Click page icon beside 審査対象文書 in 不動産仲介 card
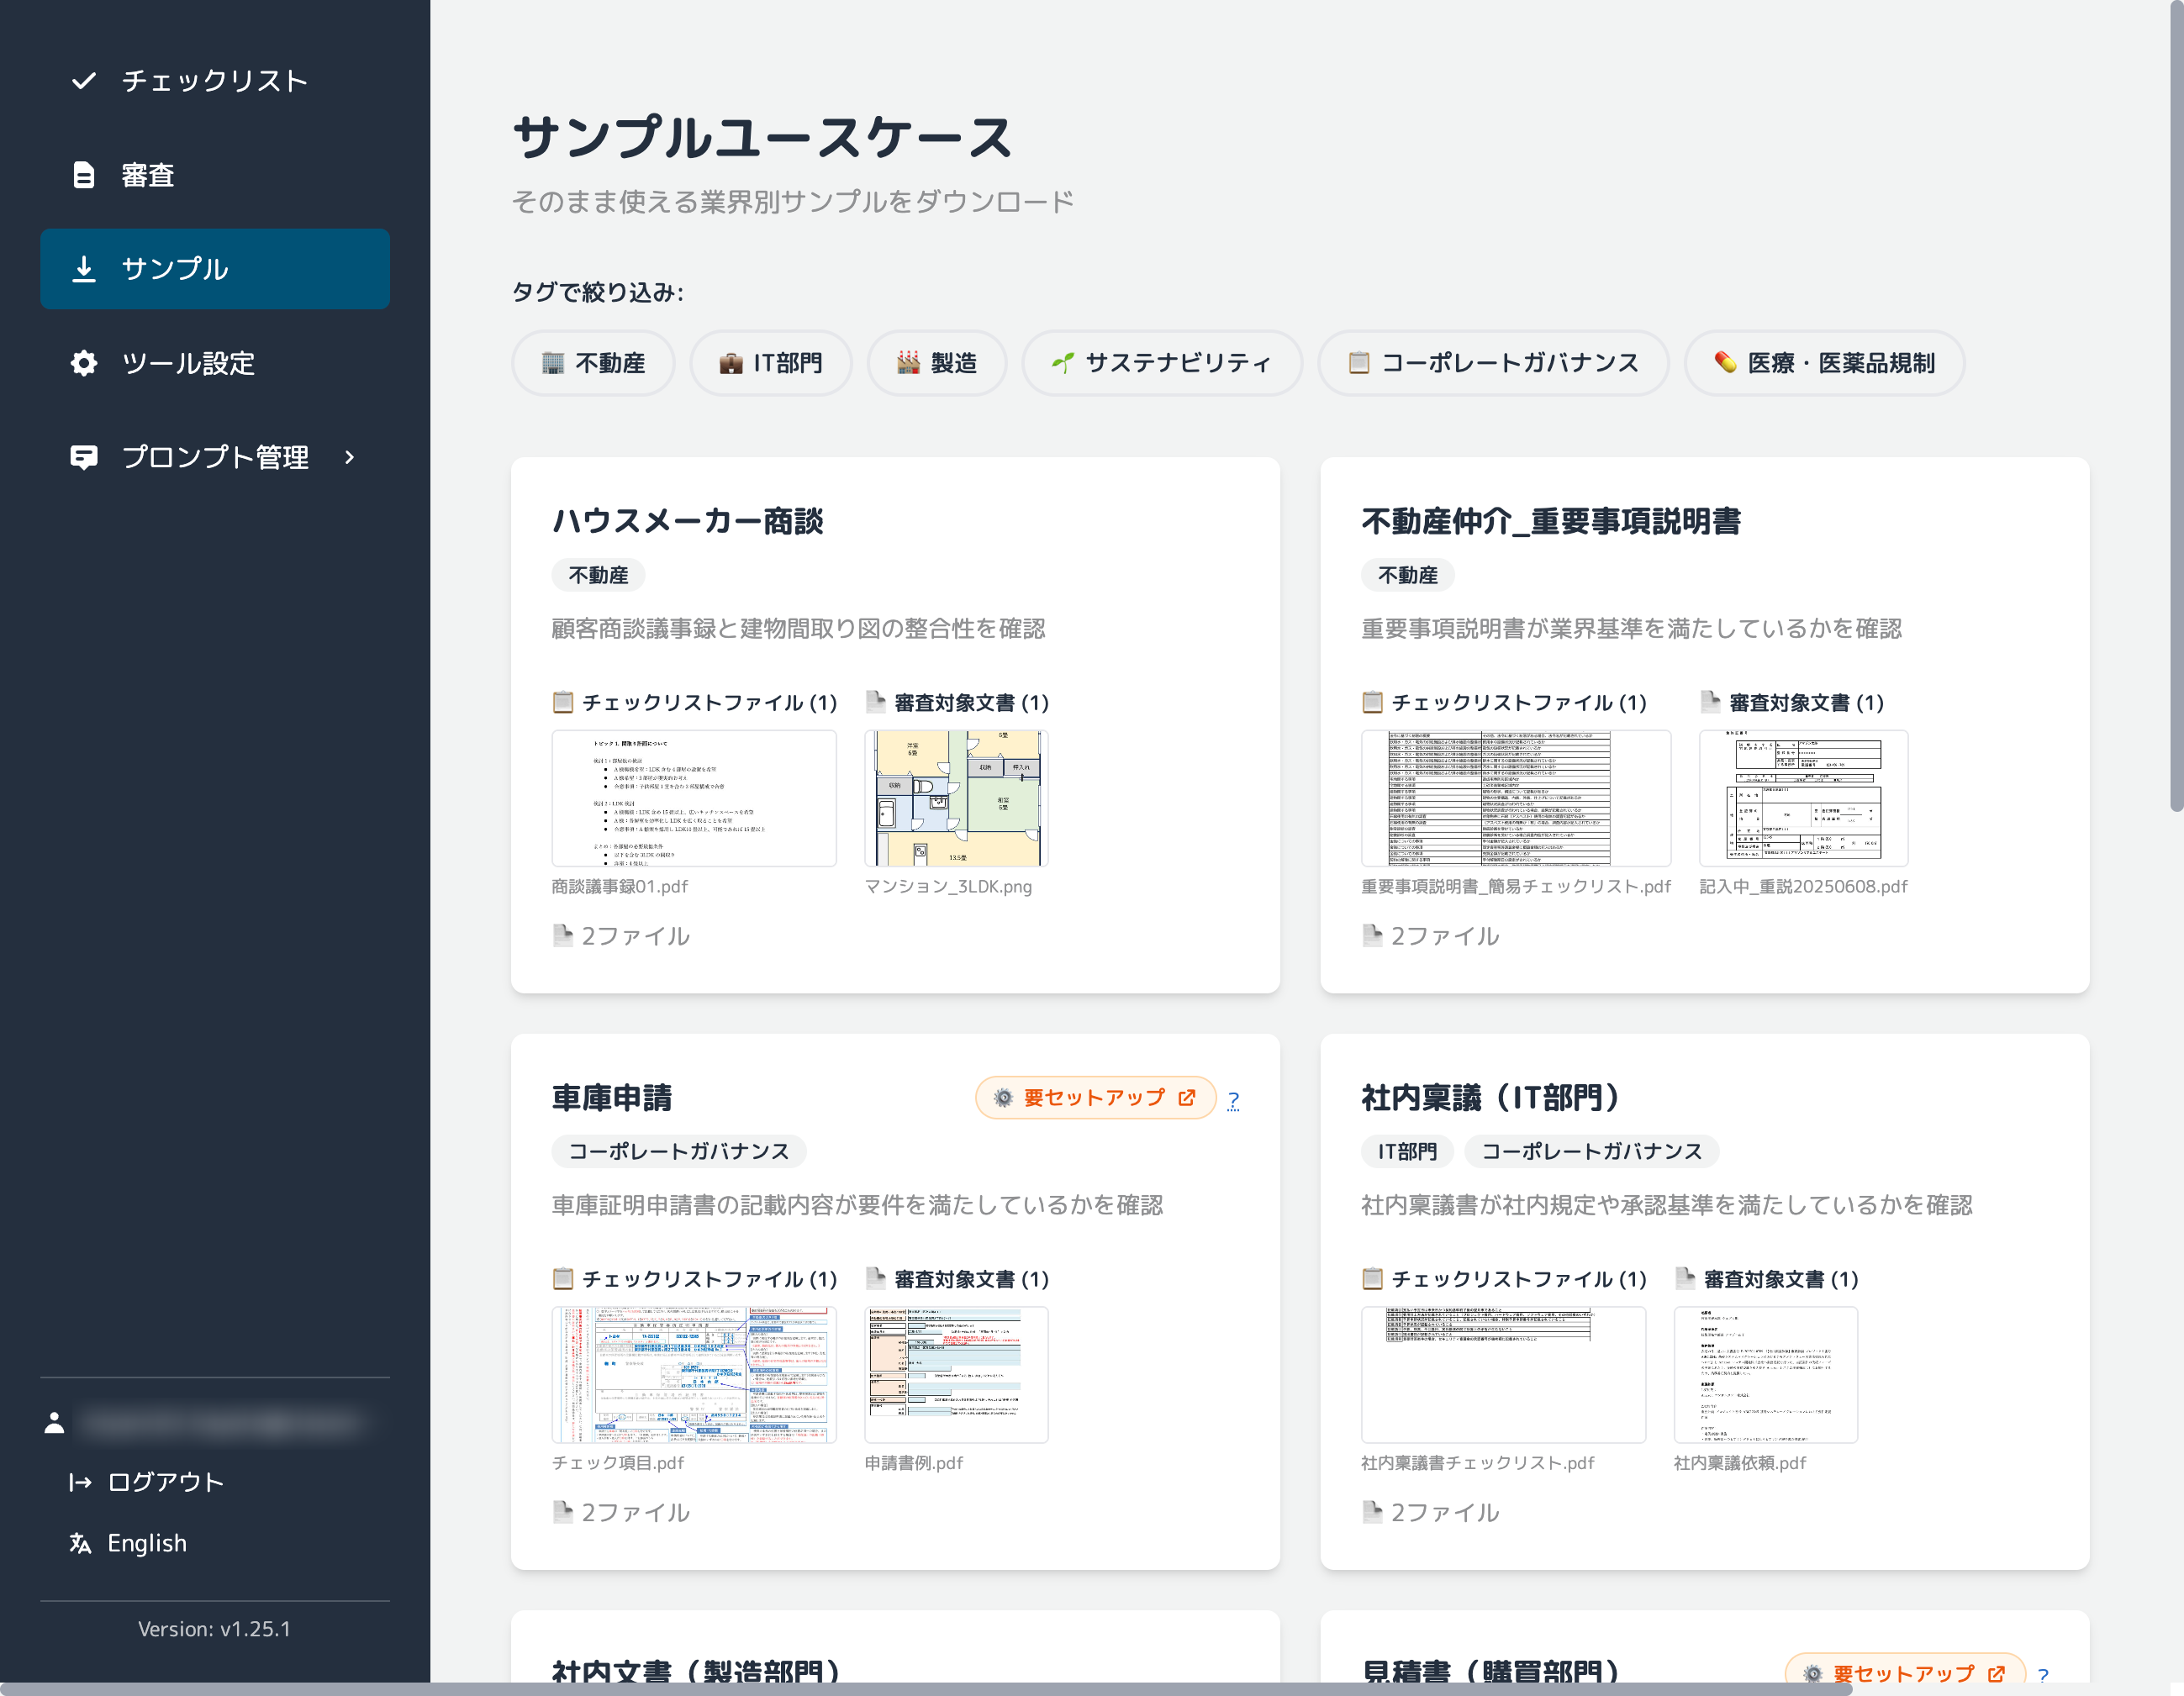 [1710, 702]
